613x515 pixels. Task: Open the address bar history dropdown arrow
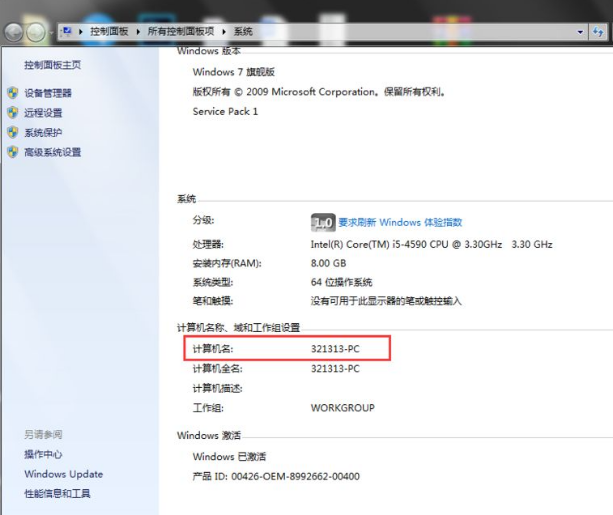(x=580, y=32)
